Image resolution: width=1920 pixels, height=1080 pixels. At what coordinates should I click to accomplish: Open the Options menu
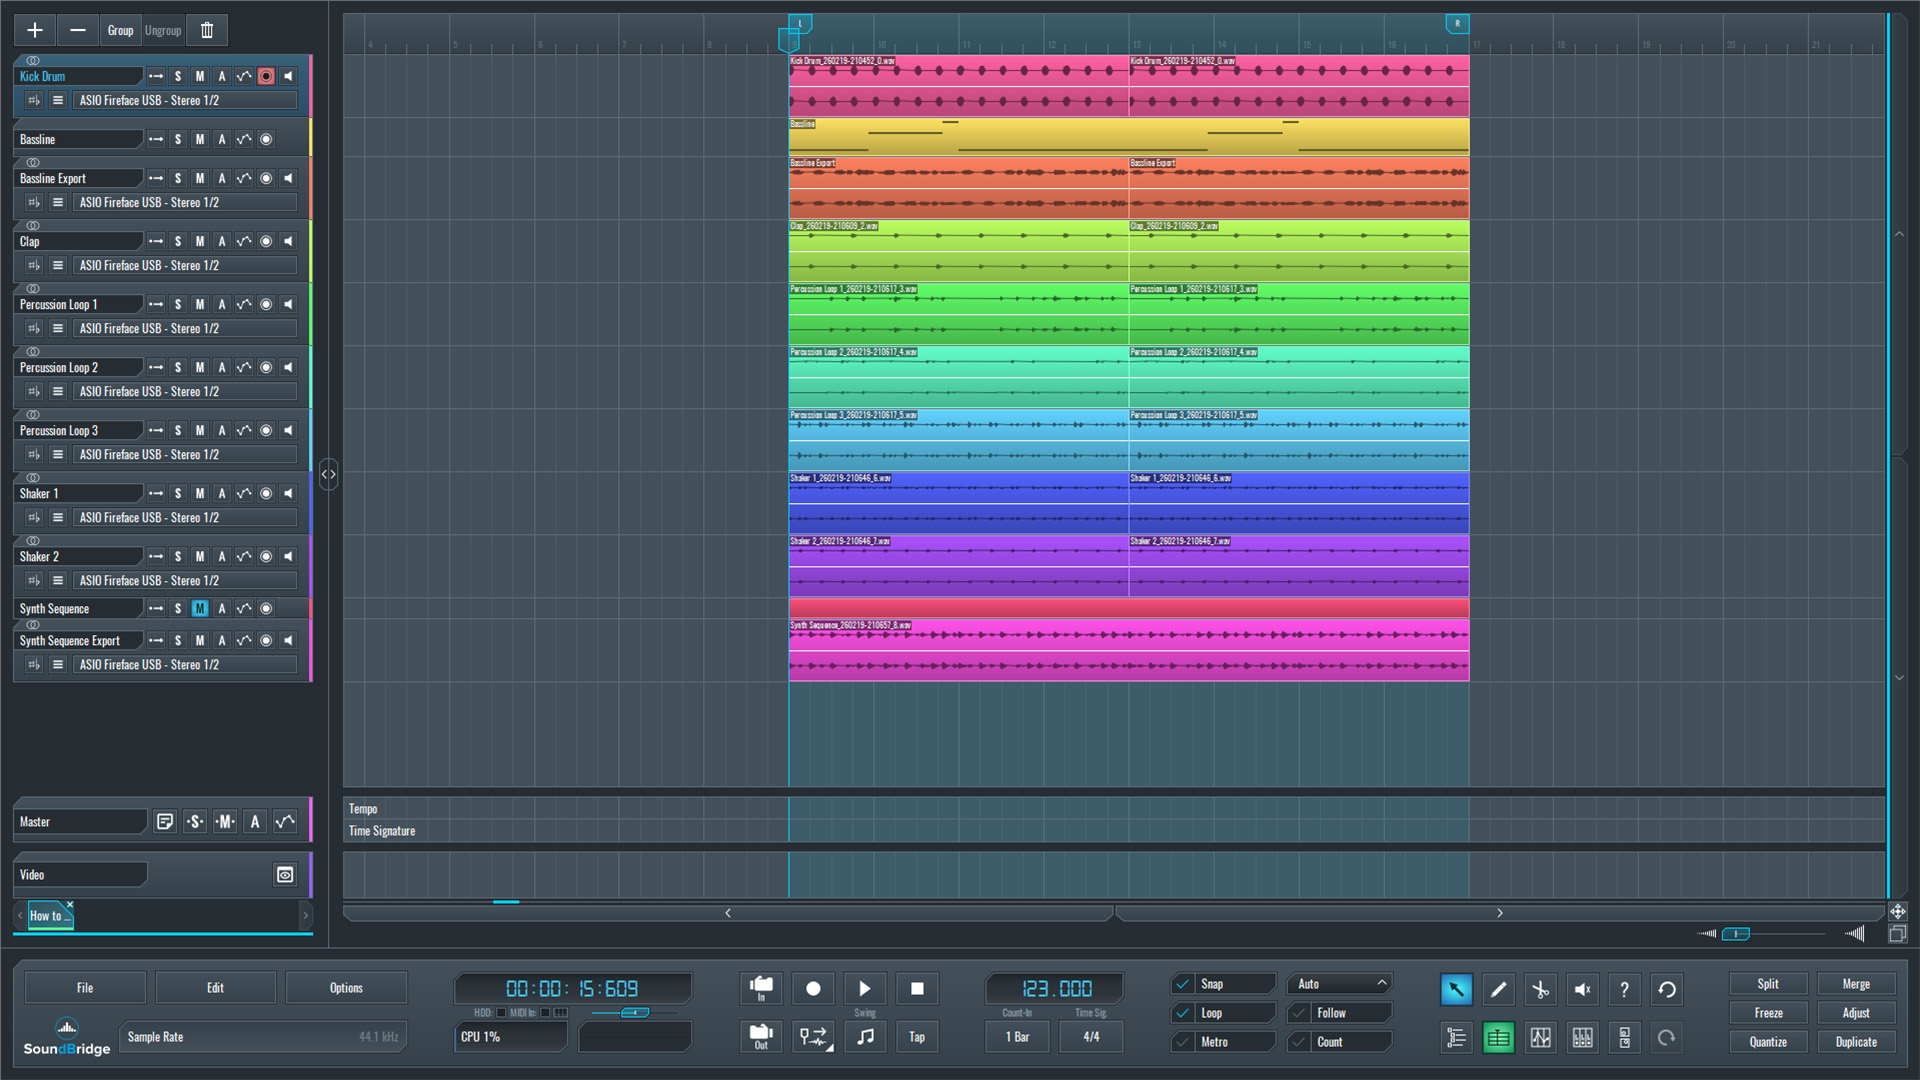click(346, 988)
